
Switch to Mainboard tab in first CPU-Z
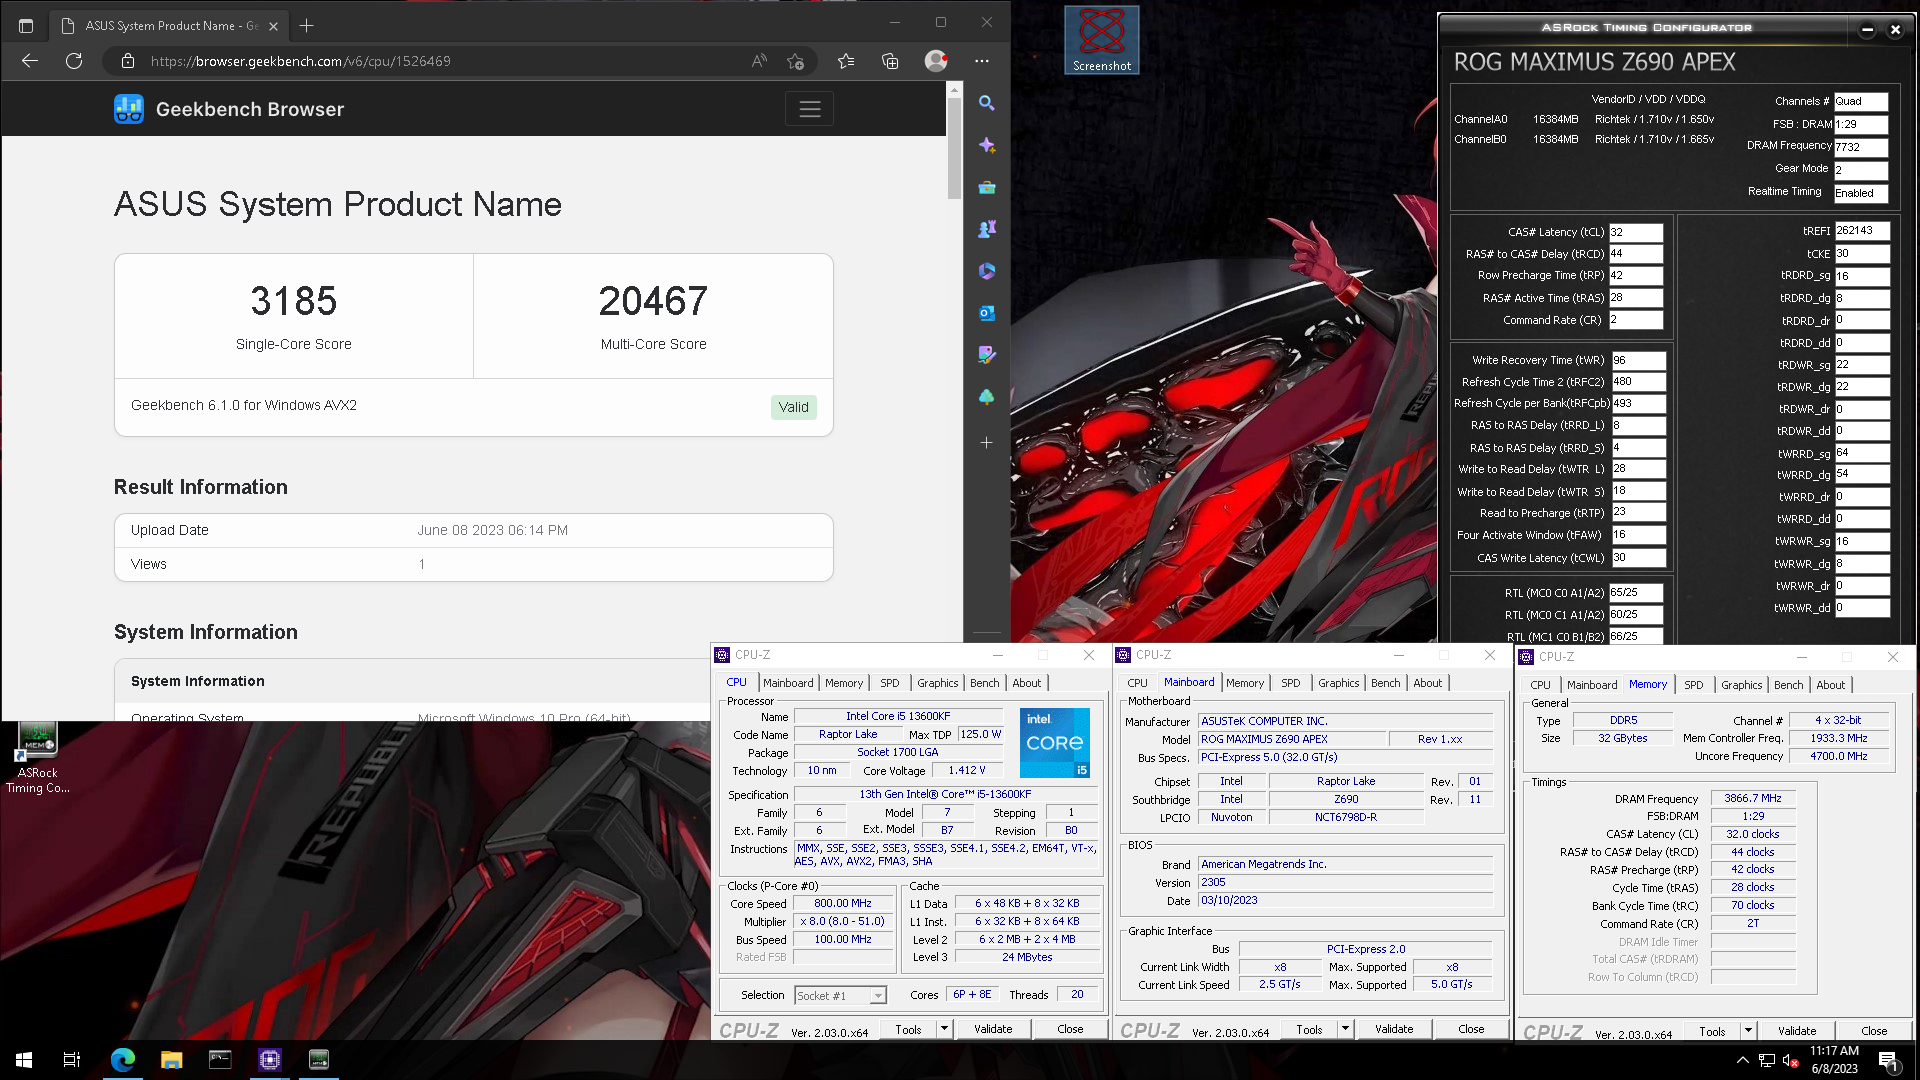tap(788, 683)
